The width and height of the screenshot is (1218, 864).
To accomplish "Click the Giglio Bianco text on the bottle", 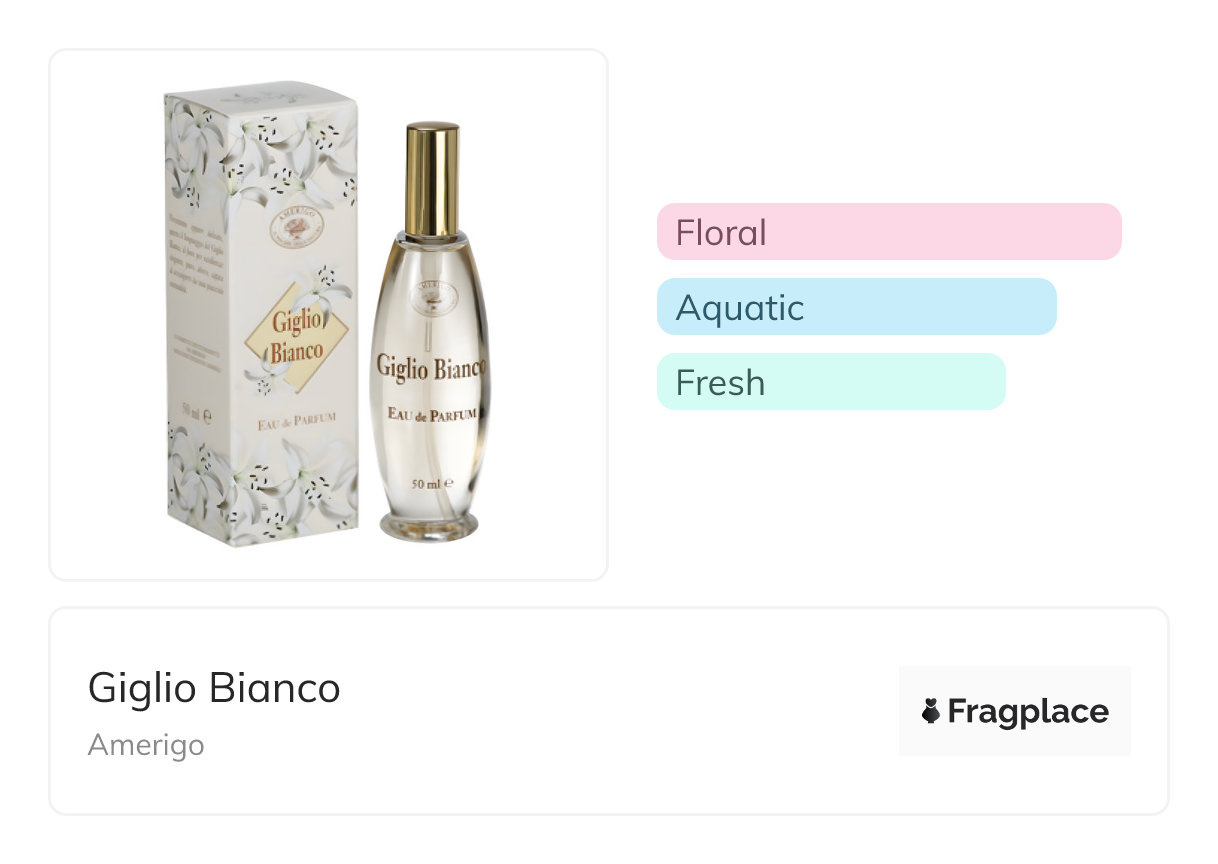I will [430, 366].
